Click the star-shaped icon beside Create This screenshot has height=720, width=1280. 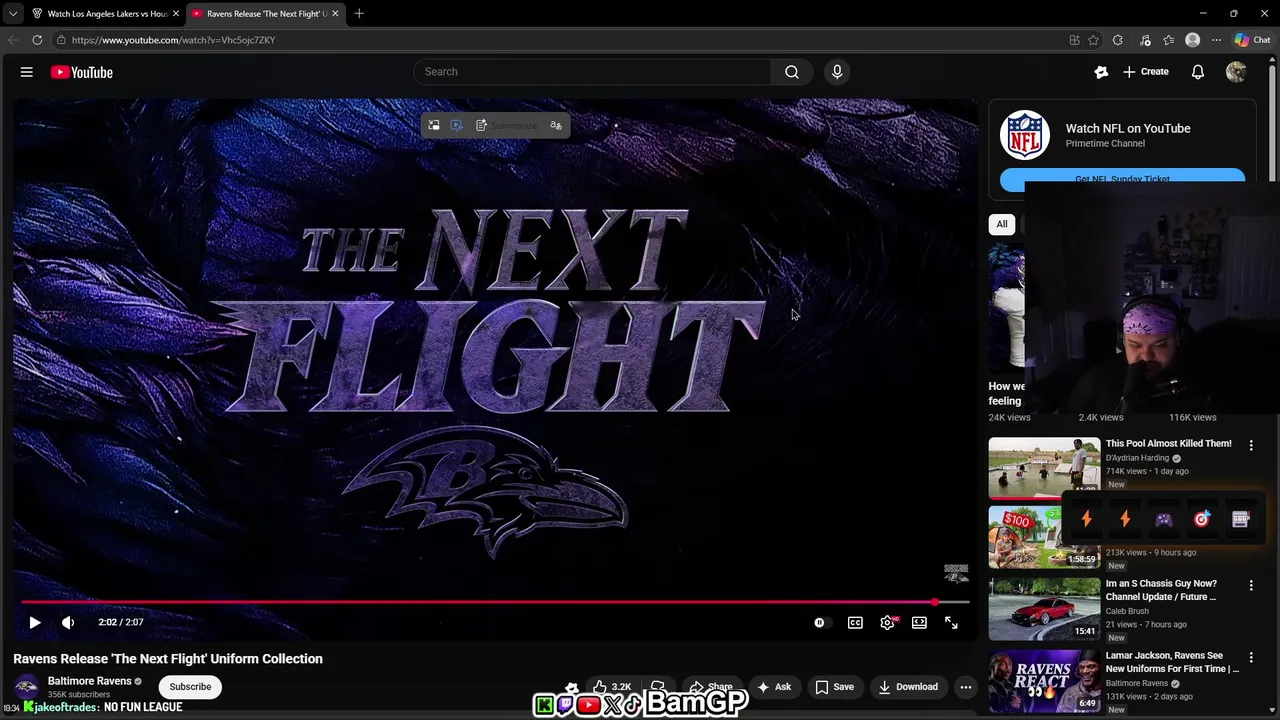click(1101, 72)
